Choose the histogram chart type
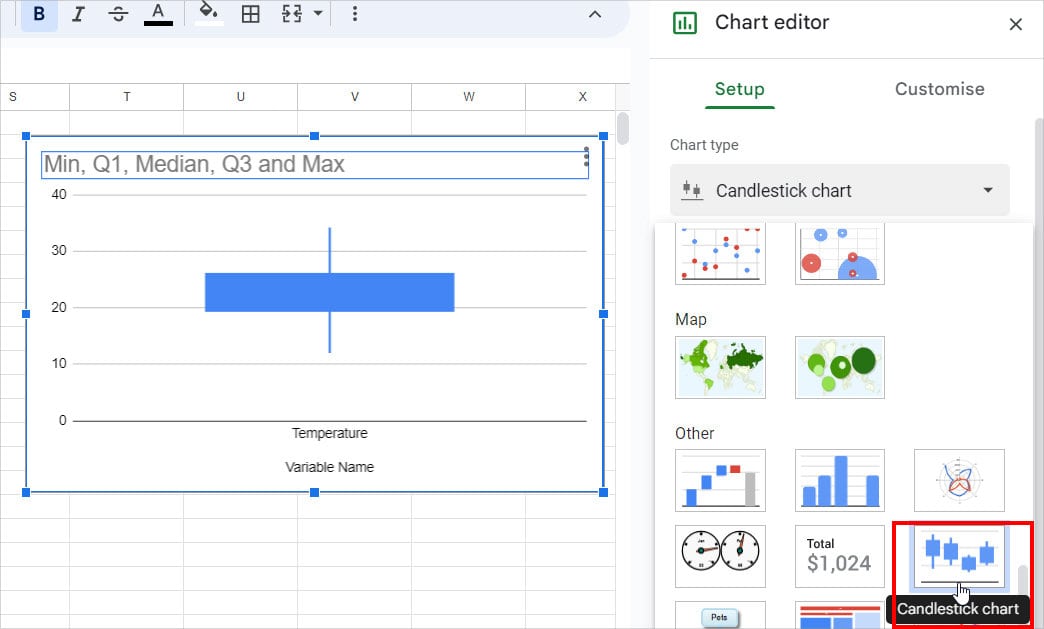1044x629 pixels. coord(840,480)
